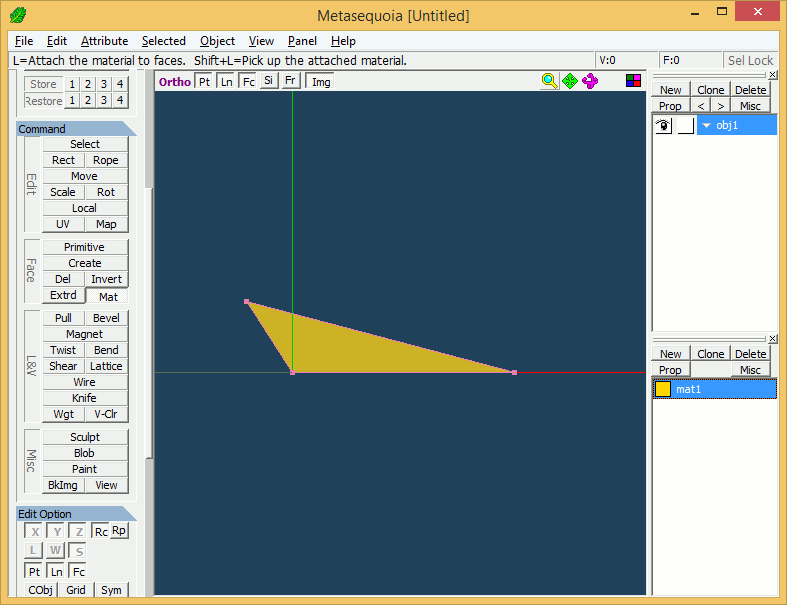Open the Object menu
This screenshot has width=787, height=605.
coord(217,41)
